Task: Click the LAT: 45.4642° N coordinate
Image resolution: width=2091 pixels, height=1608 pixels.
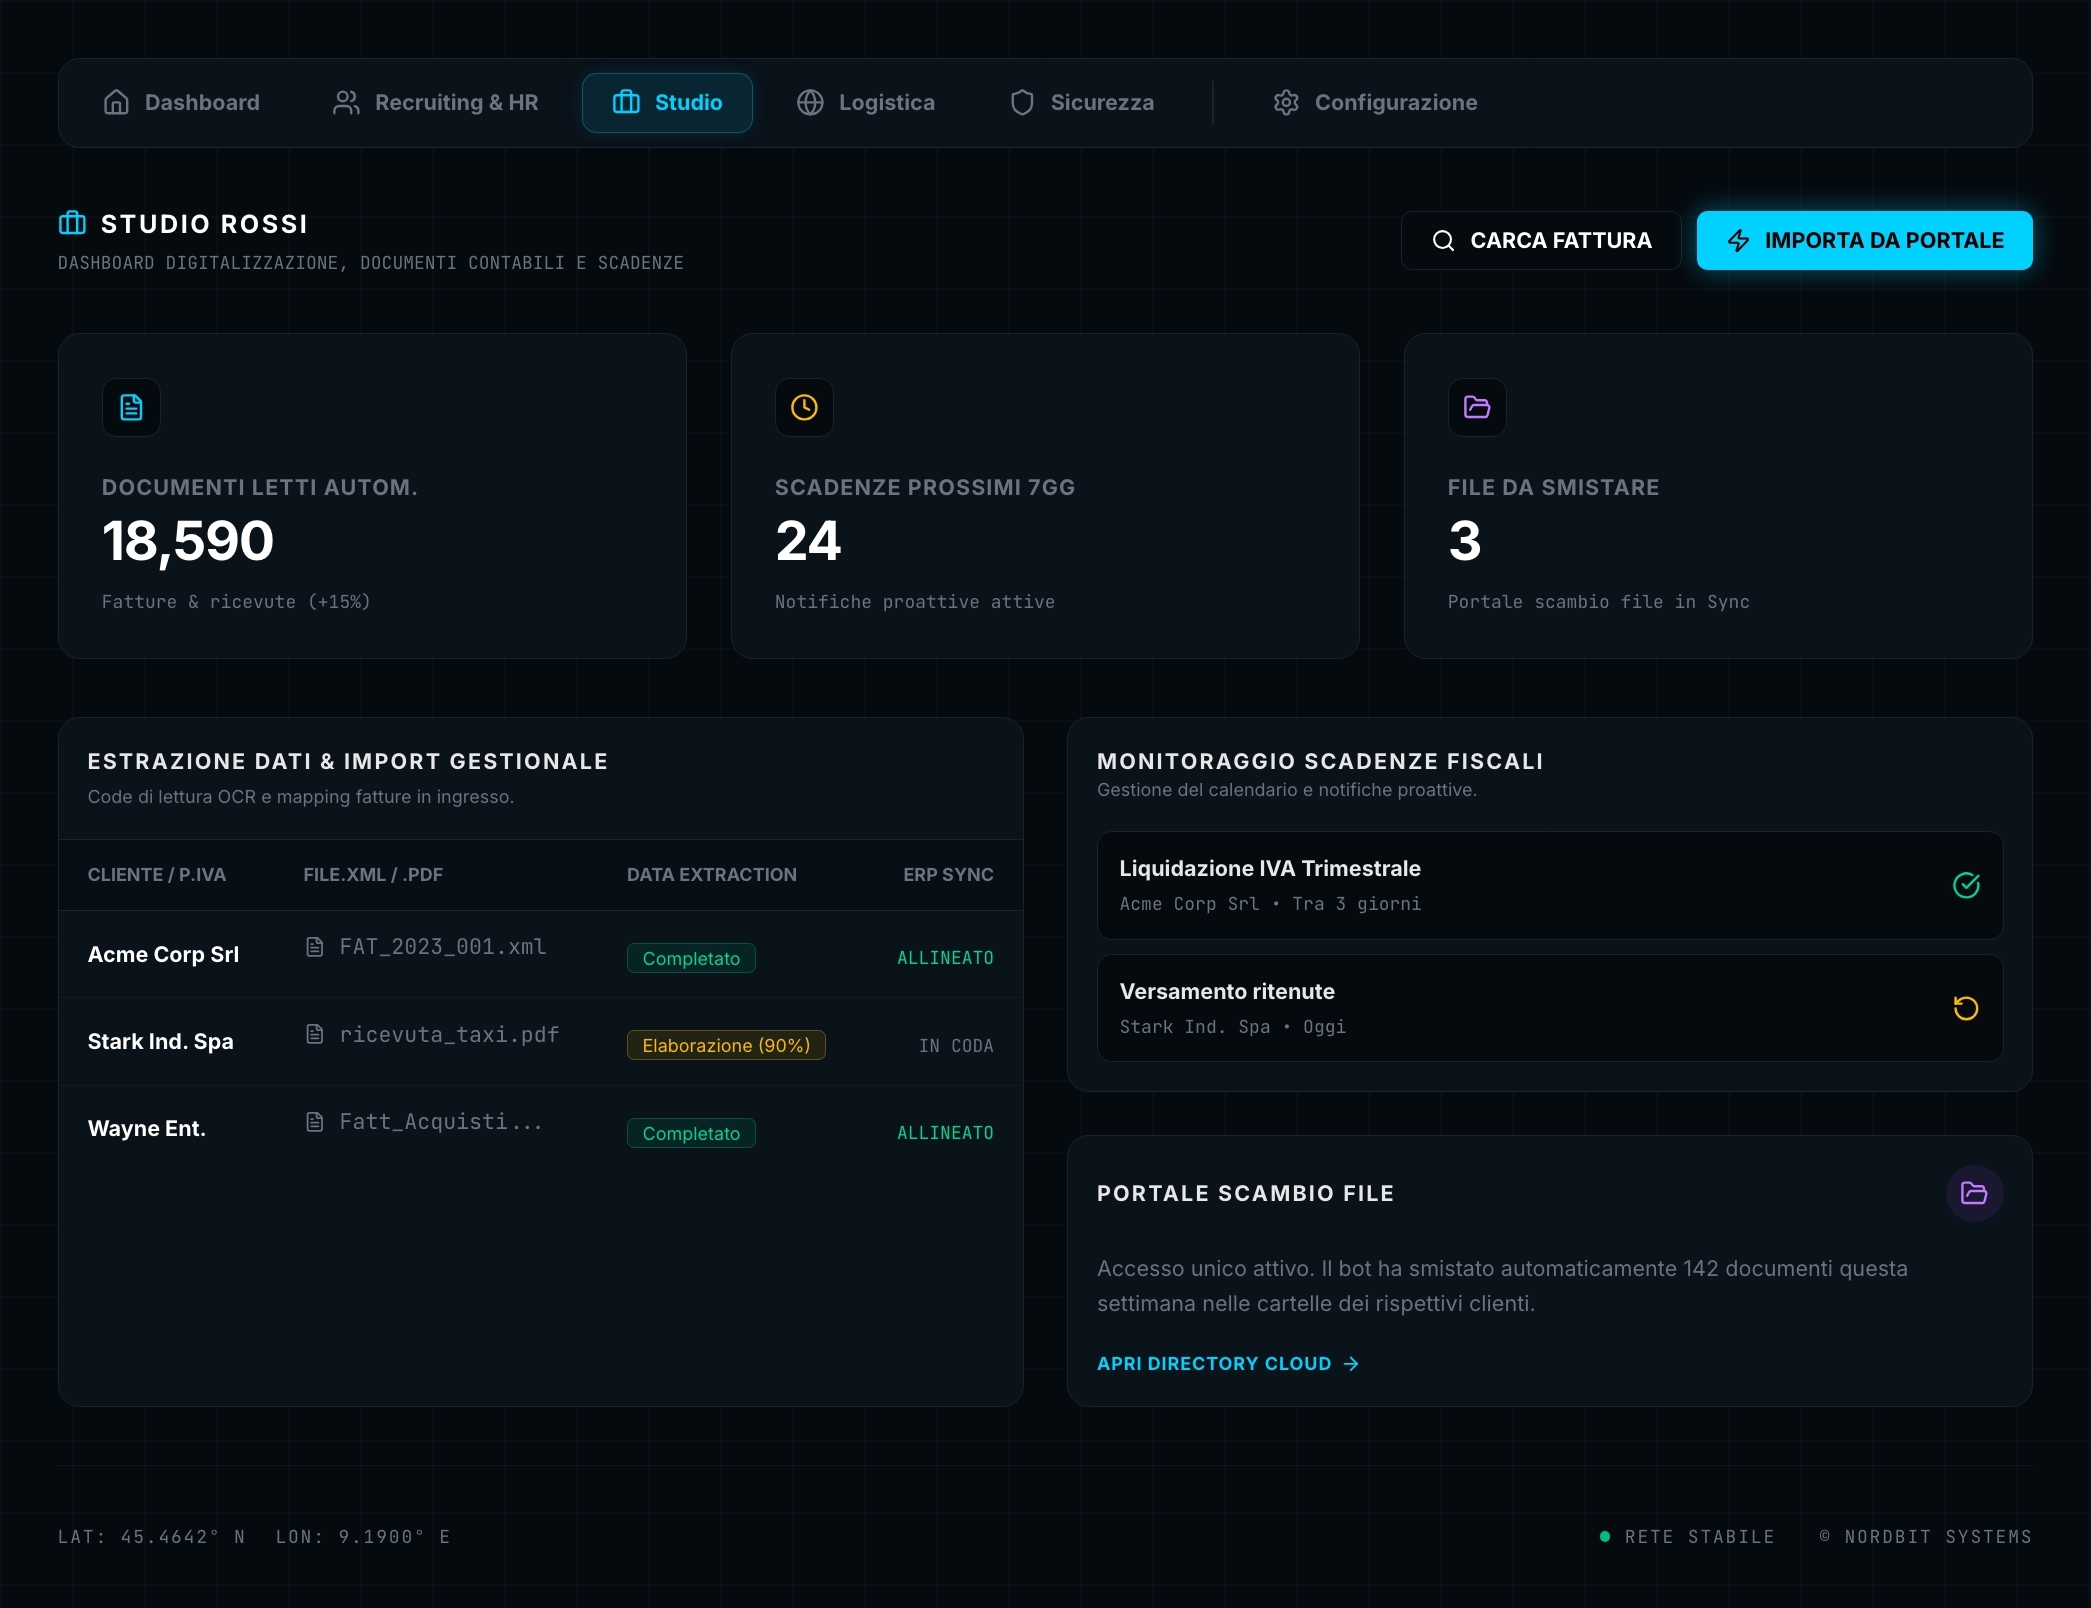Action: [152, 1536]
